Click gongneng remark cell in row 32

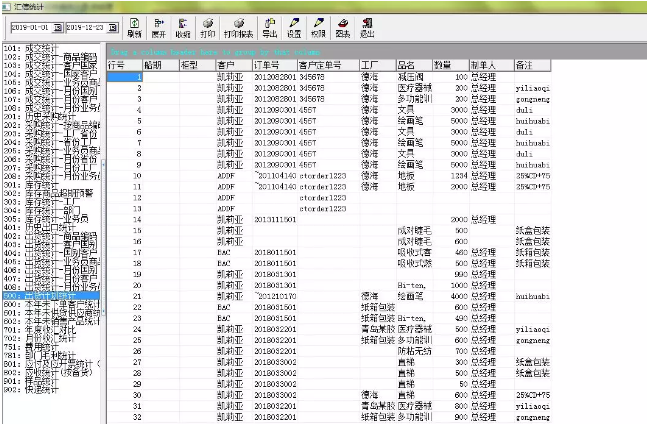pyautogui.click(x=533, y=417)
